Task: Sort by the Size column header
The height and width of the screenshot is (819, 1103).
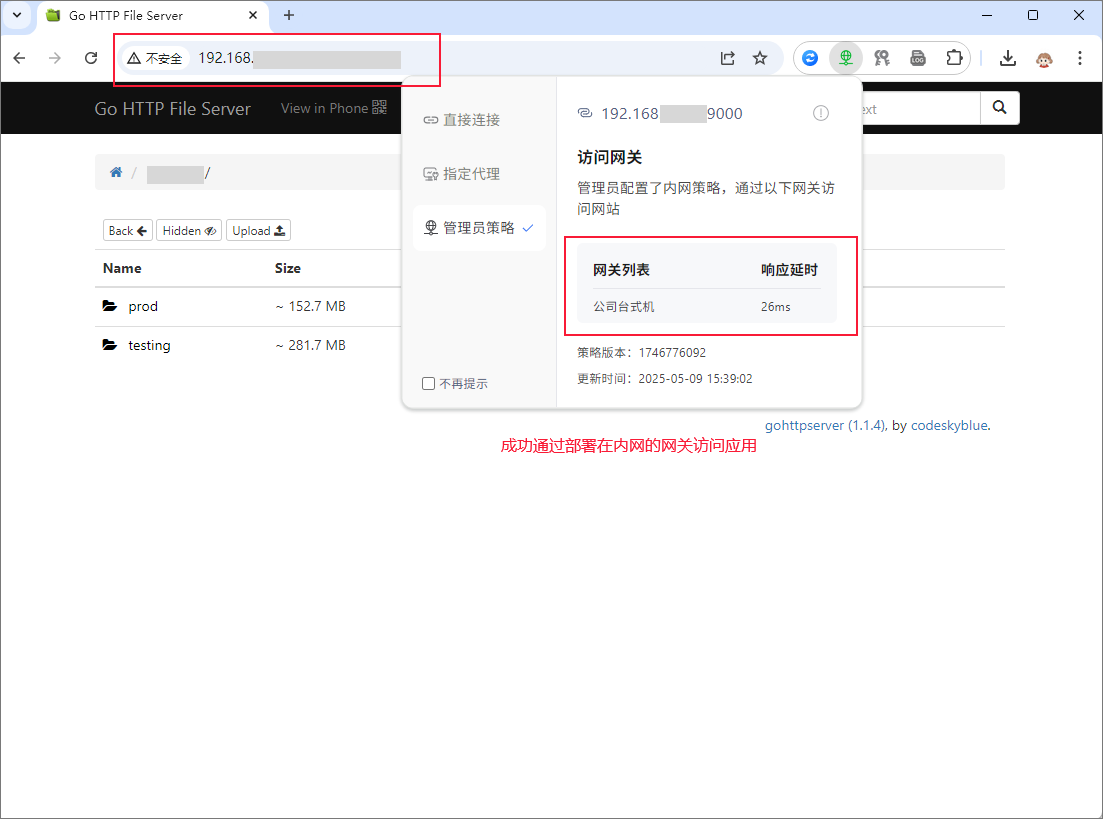Action: [x=288, y=268]
